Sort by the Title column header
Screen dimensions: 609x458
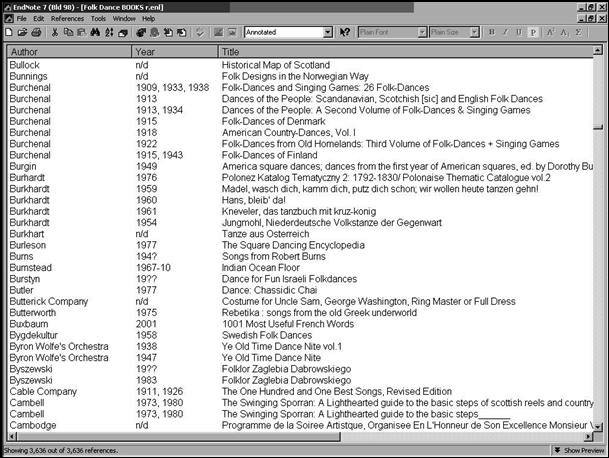pyautogui.click(x=405, y=52)
